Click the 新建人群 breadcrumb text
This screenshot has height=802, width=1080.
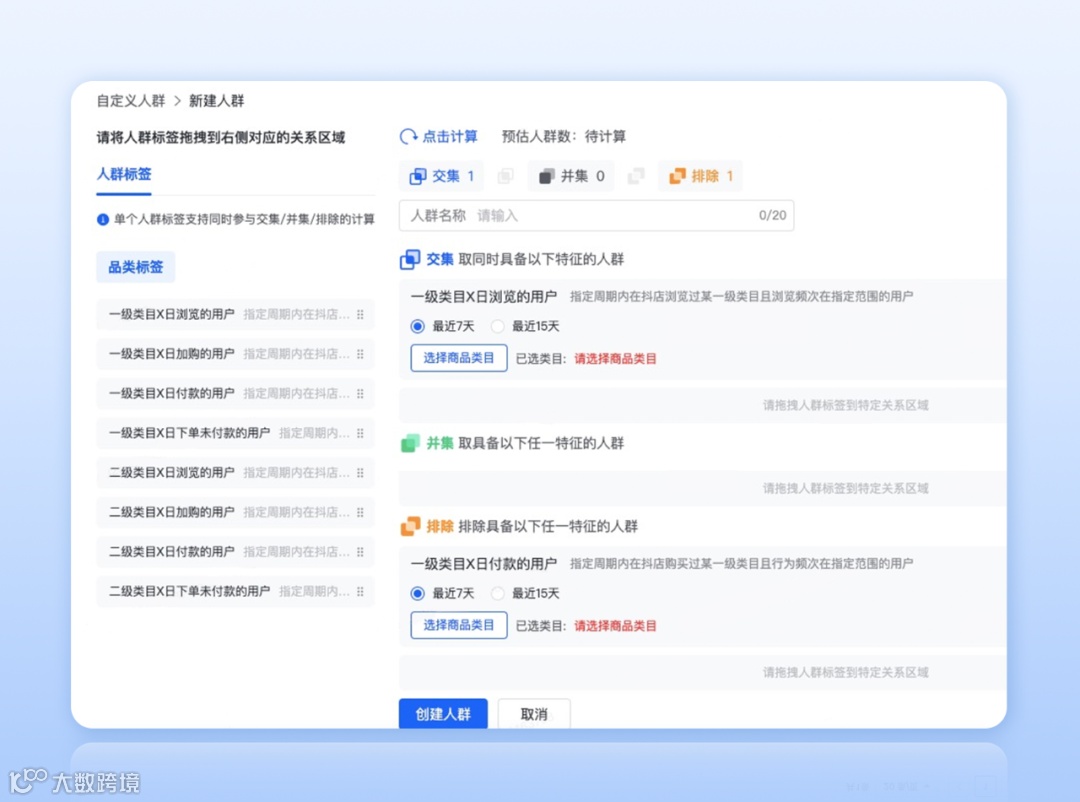[216, 101]
